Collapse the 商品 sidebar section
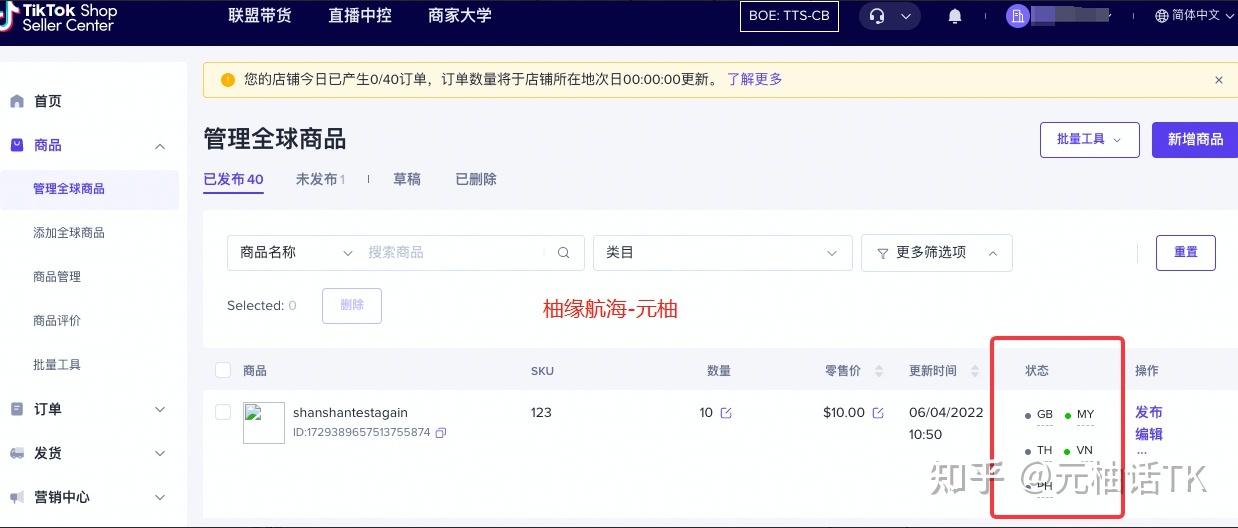The image size is (1238, 528). (x=160, y=146)
